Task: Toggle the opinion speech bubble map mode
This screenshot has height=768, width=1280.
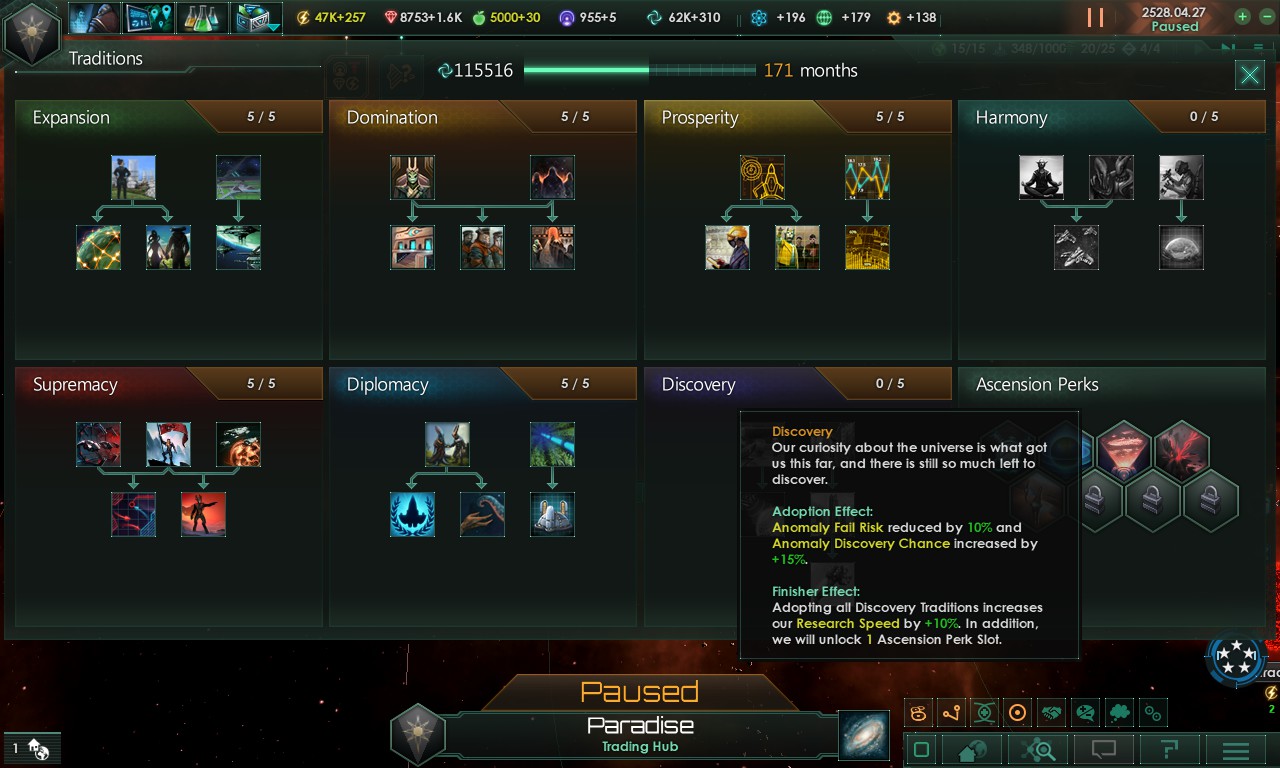Action: coord(1085,713)
